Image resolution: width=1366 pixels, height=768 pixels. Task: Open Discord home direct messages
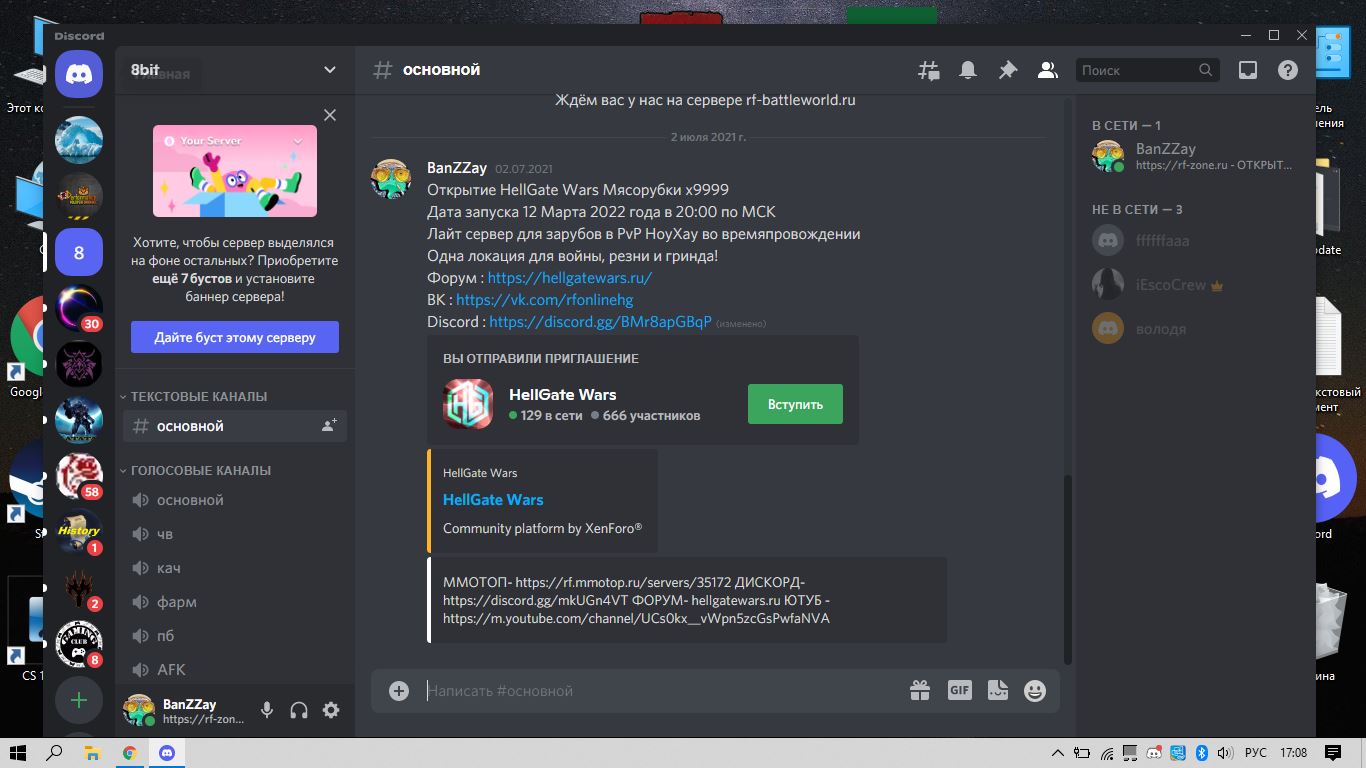click(x=79, y=74)
